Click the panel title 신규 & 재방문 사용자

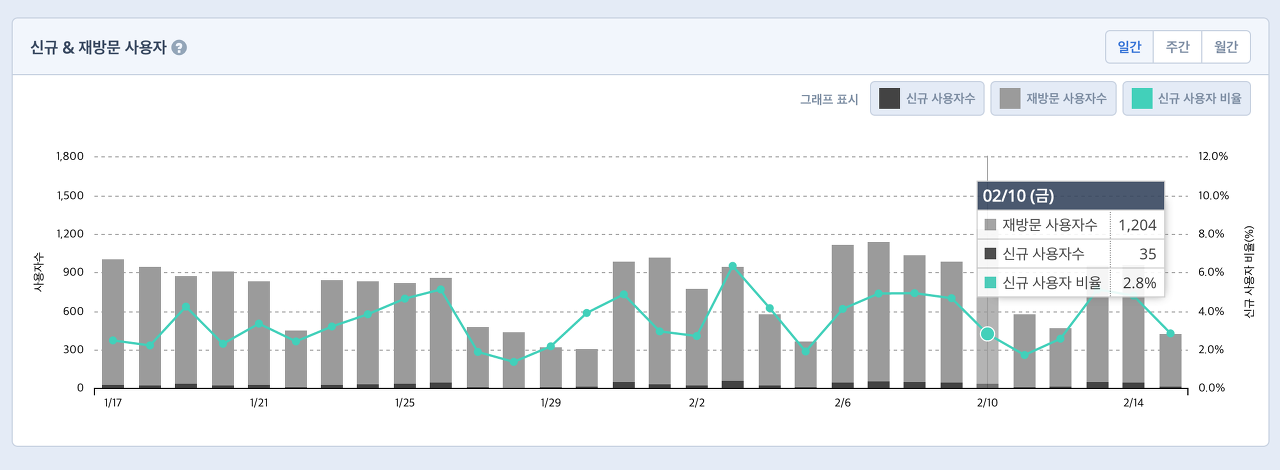tap(98, 47)
